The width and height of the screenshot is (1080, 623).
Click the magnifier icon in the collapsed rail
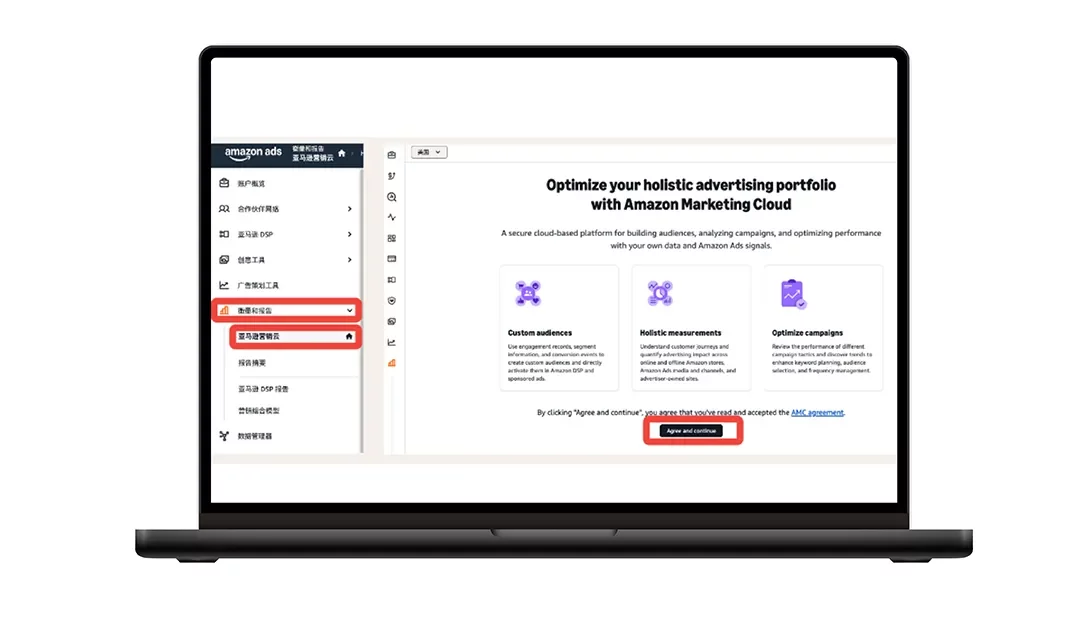[x=392, y=197]
